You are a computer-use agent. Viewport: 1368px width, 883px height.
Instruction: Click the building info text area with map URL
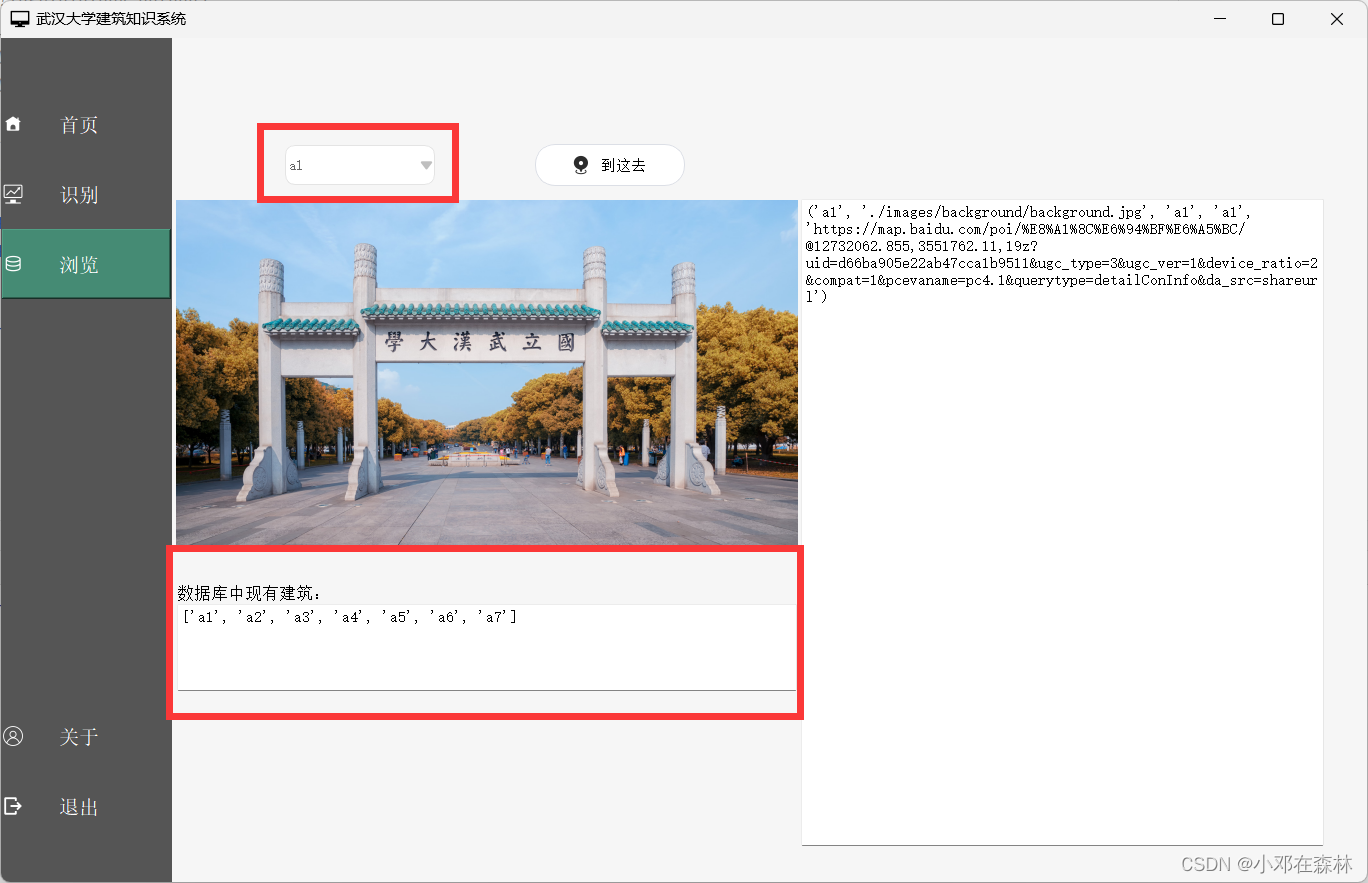click(1062, 522)
